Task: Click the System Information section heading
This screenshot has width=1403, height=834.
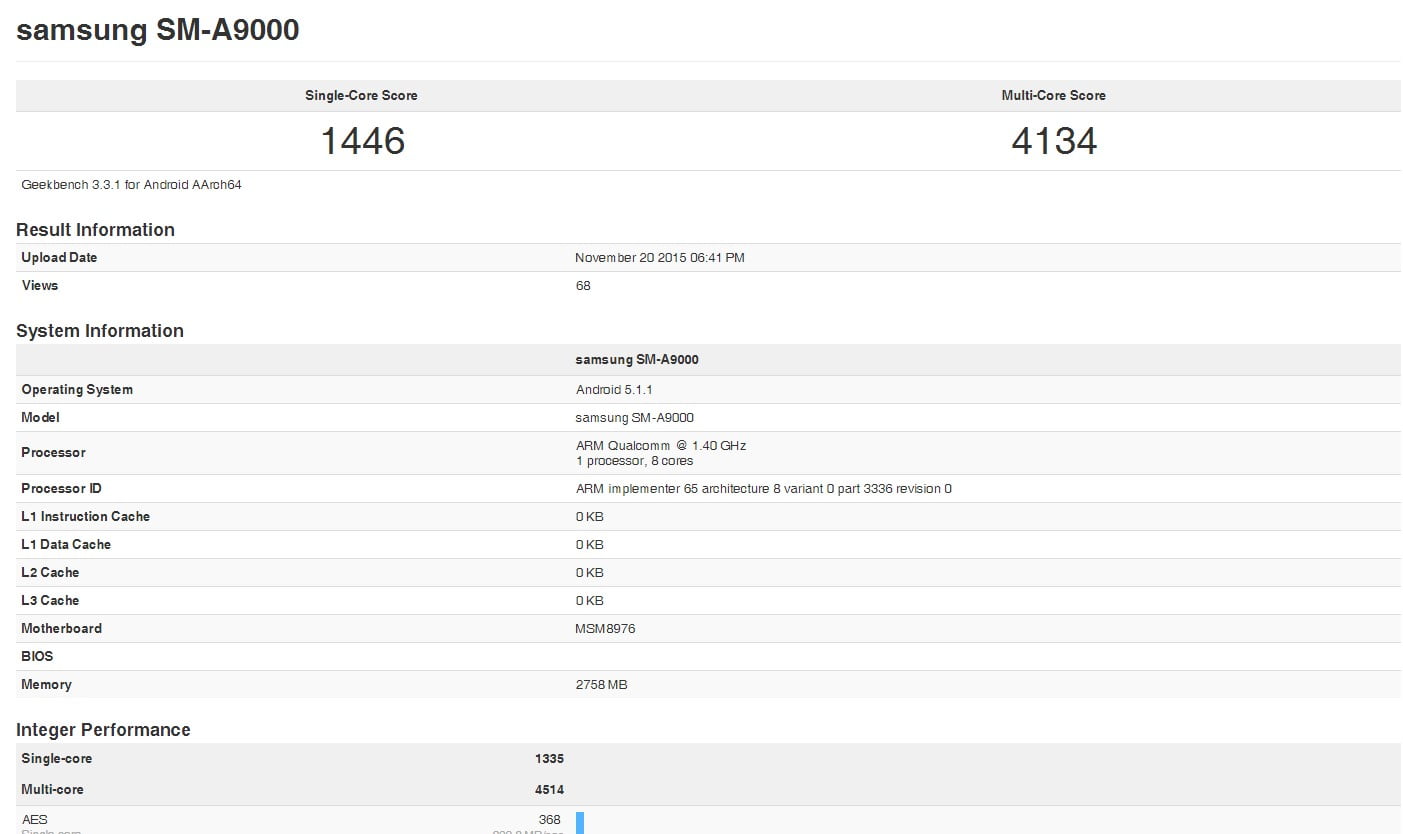Action: [x=100, y=331]
